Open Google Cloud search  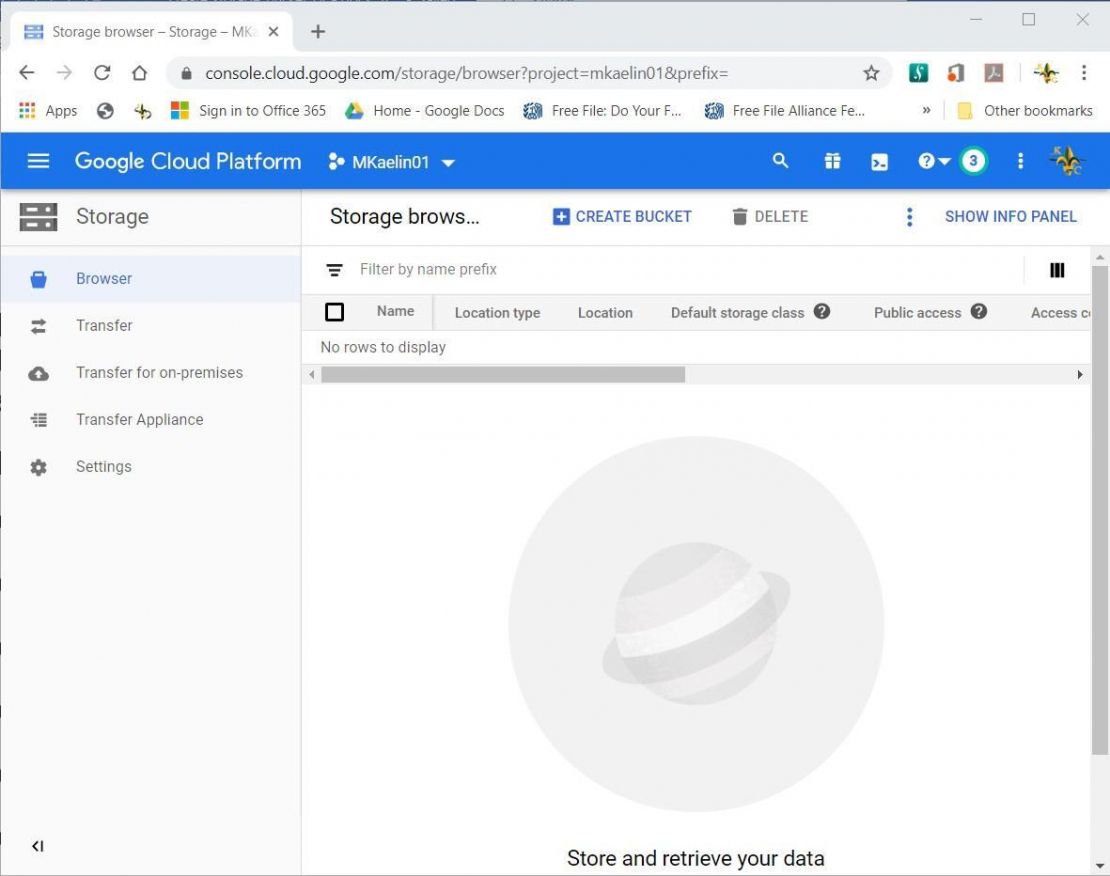coord(780,161)
